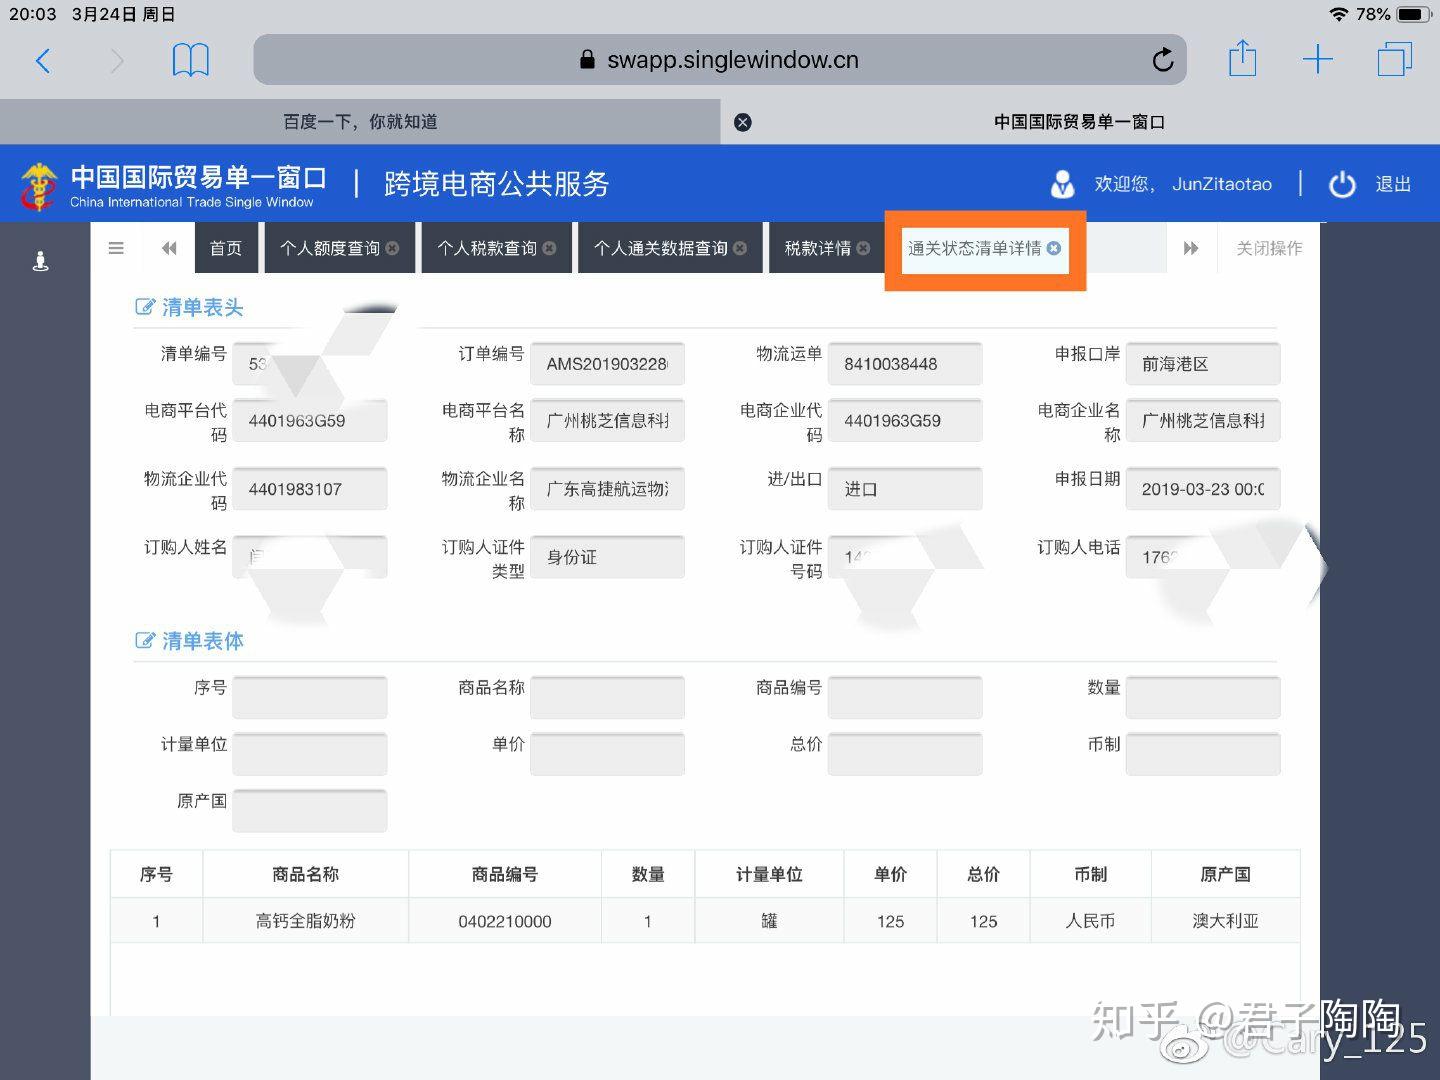This screenshot has height=1080, width=1440.
Task: Close the 税款详情 tab
Action: [x=863, y=248]
